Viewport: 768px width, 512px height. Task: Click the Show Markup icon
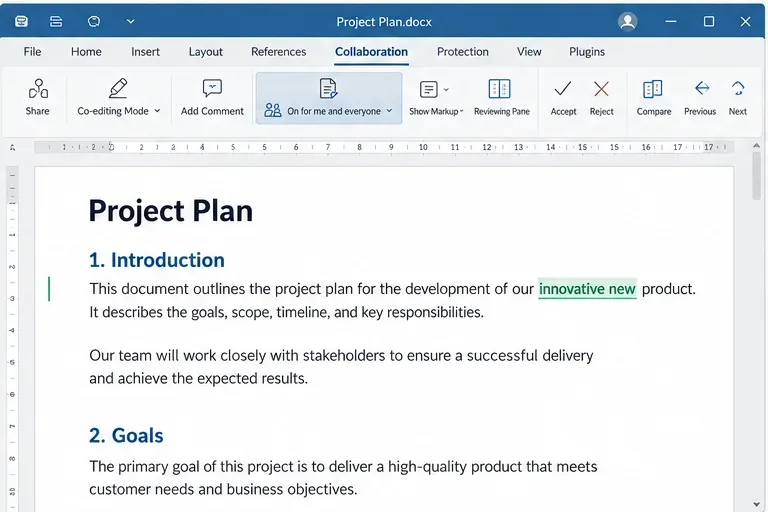[x=429, y=90]
